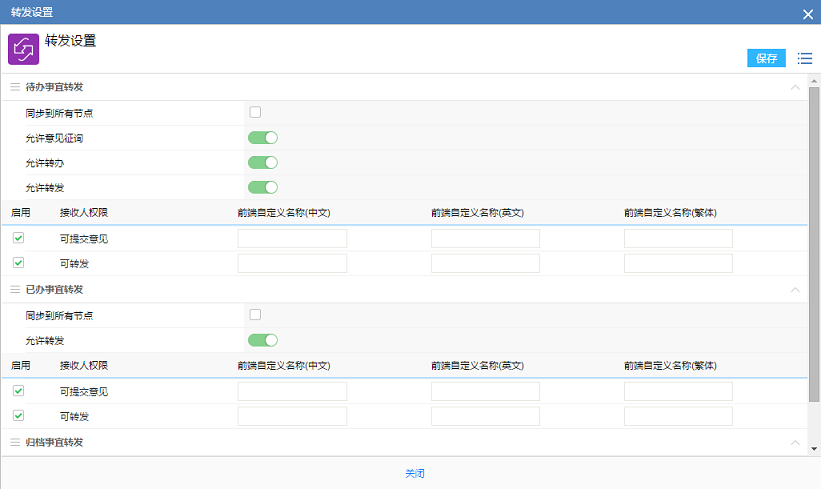Click Traditional name field for 已办 可提交意见

(x=678, y=392)
